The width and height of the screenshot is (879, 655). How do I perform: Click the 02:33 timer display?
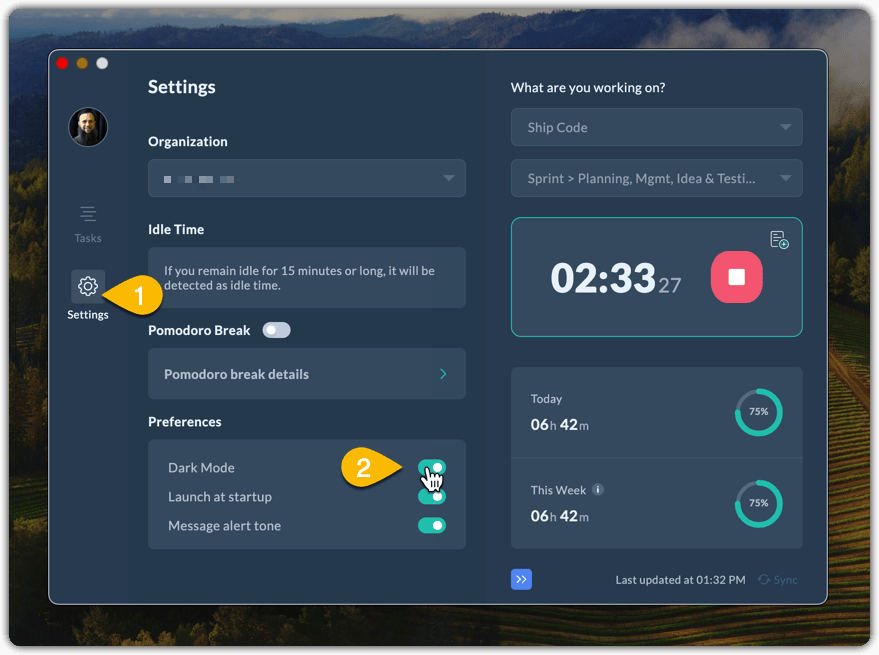point(603,278)
